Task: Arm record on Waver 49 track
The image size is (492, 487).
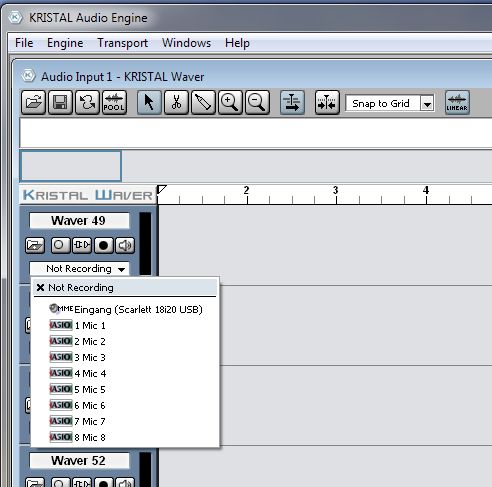Action: click(x=104, y=245)
